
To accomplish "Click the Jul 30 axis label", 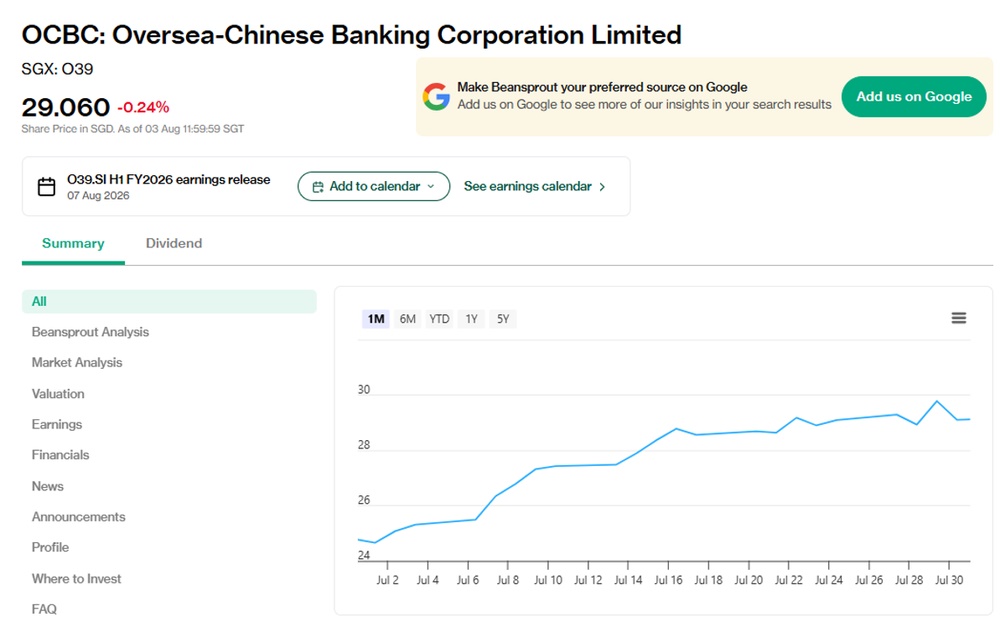I will pos(949,580).
